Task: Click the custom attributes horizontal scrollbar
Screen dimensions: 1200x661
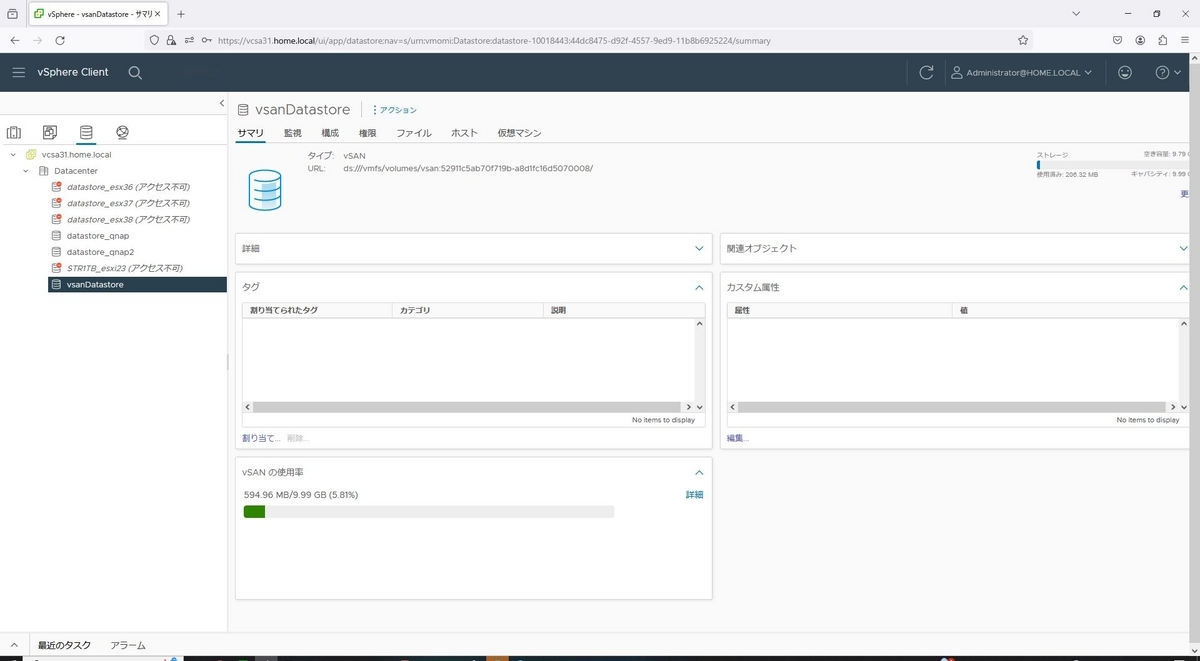Action: 952,407
